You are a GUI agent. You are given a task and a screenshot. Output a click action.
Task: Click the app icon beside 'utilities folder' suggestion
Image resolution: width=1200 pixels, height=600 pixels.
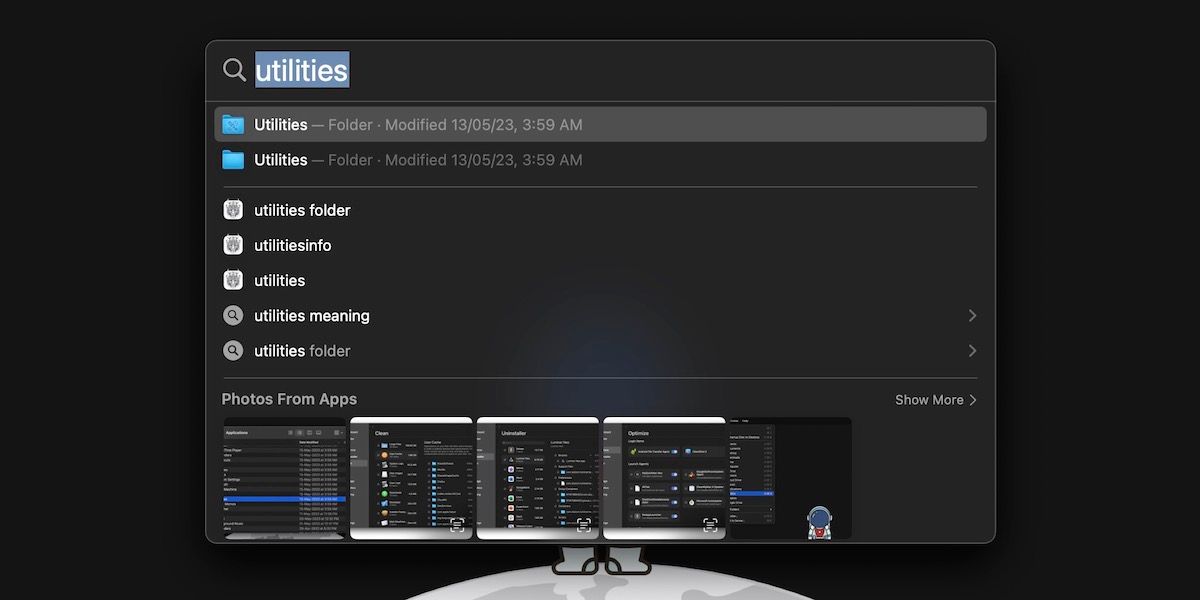(232, 210)
